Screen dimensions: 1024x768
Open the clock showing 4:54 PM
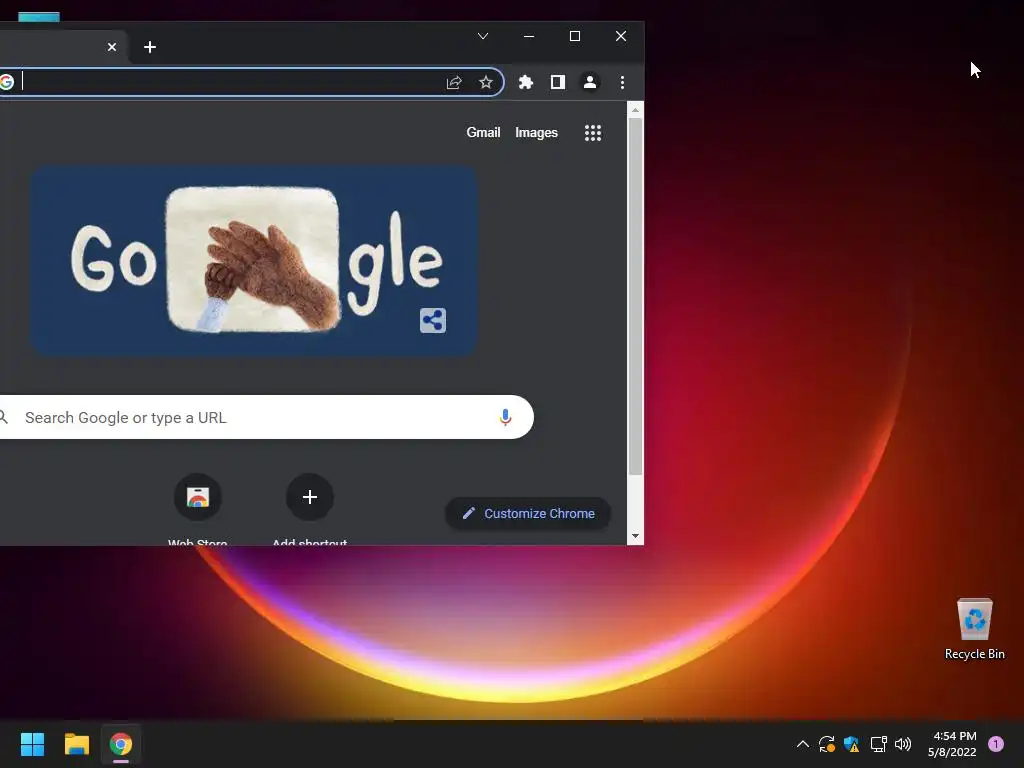952,744
